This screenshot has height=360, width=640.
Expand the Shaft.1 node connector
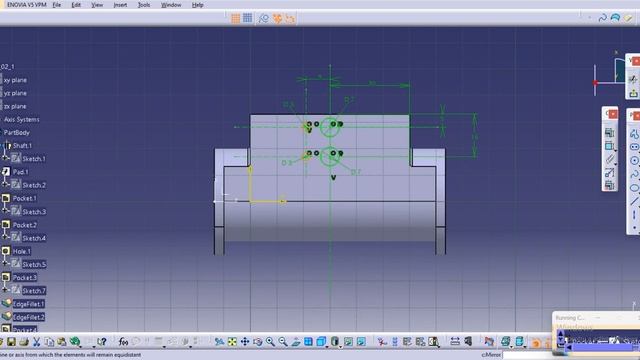tap(5, 158)
